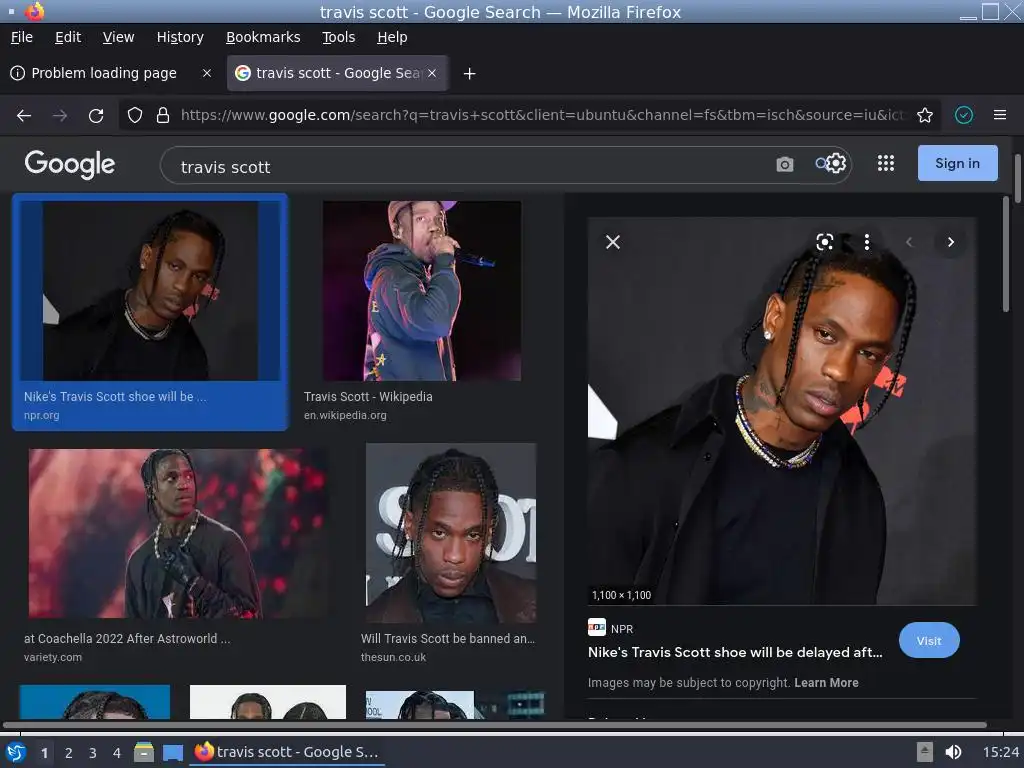Click the NPR source logo

tap(596, 628)
